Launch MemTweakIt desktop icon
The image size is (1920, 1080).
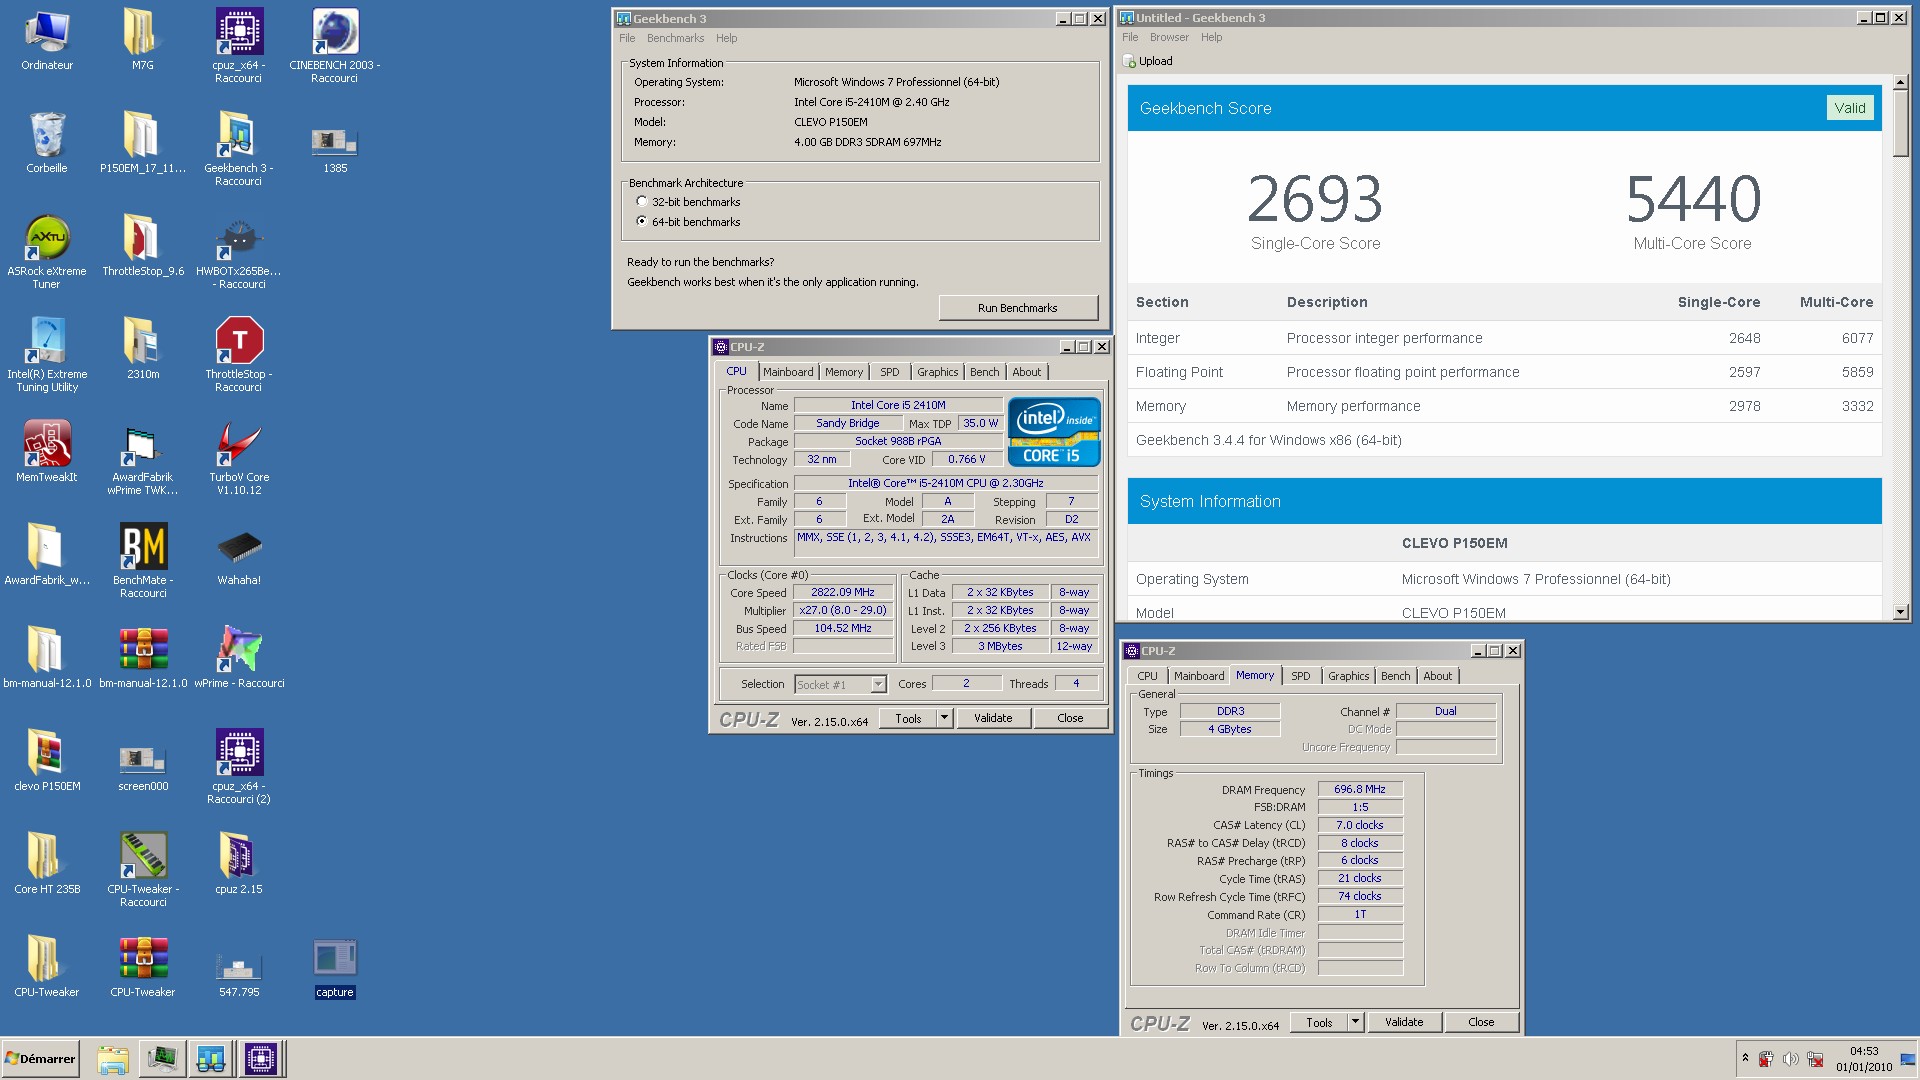pos(47,452)
